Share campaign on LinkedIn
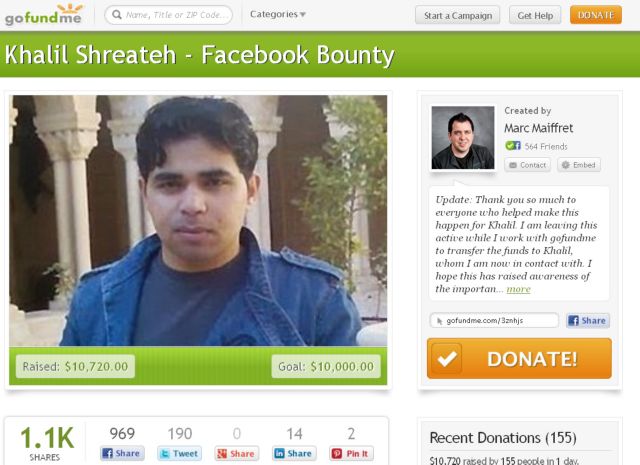 point(294,453)
